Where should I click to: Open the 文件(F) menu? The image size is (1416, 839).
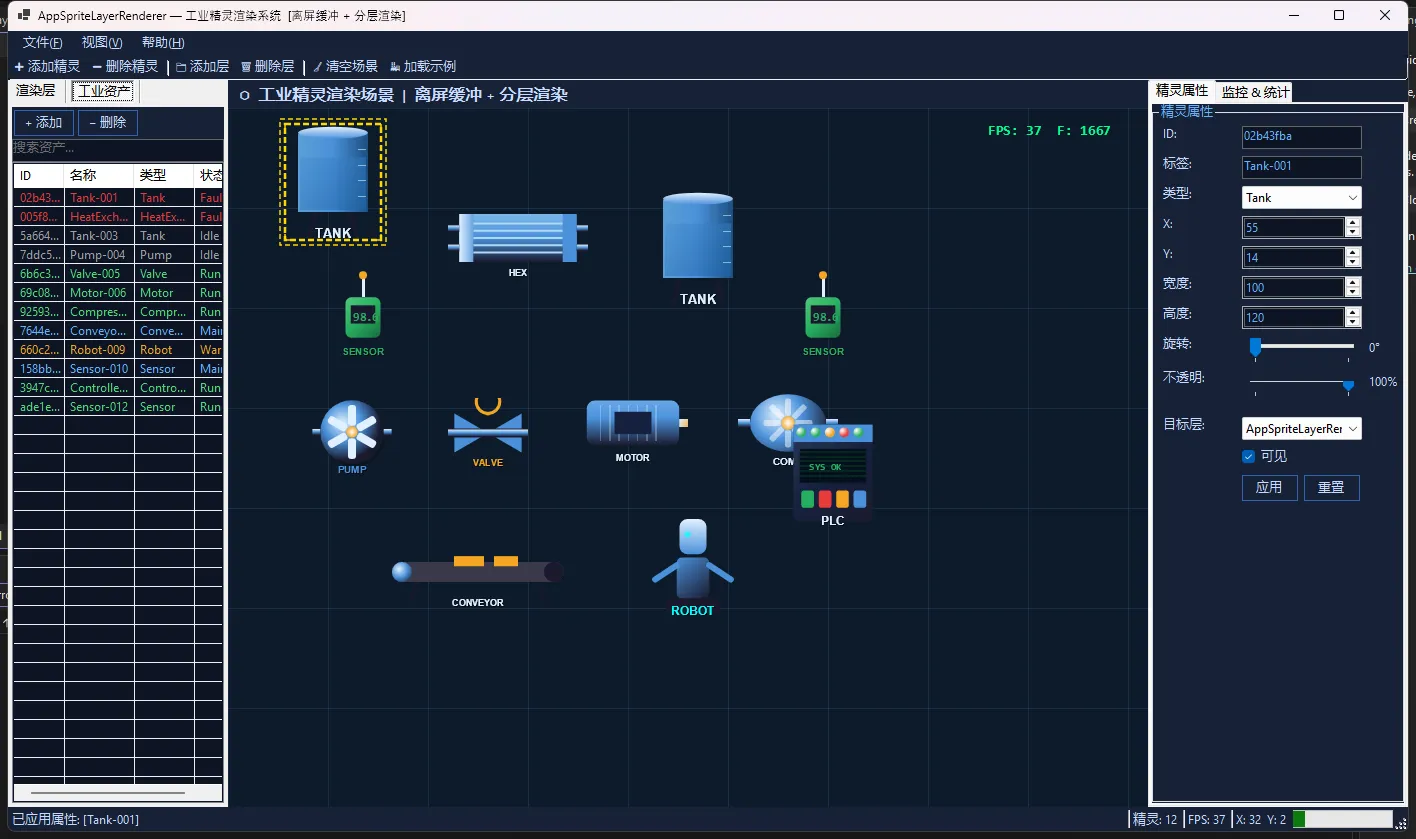[x=42, y=42]
